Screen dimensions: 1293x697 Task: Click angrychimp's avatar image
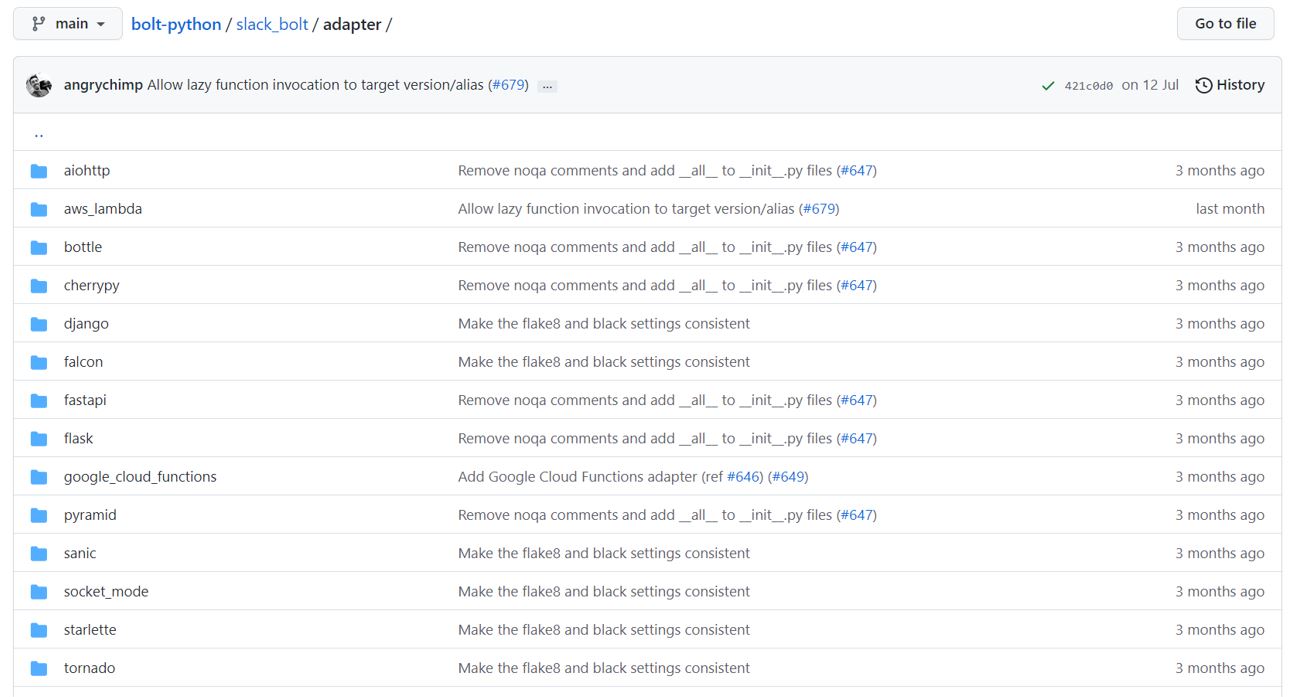[x=39, y=85]
